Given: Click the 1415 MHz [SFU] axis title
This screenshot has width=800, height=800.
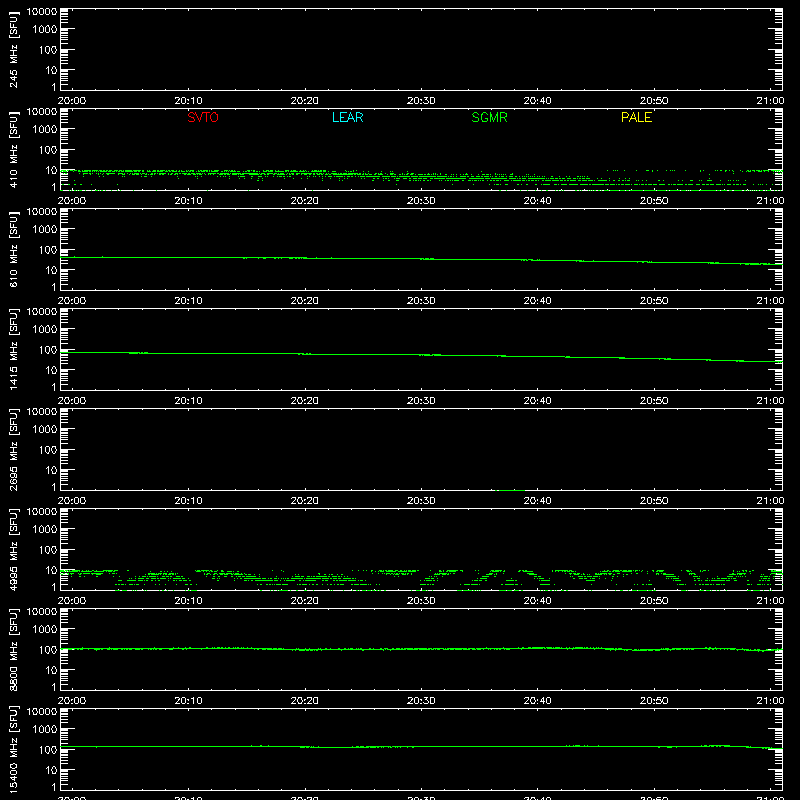Looking at the screenshot, I should (x=13, y=349).
